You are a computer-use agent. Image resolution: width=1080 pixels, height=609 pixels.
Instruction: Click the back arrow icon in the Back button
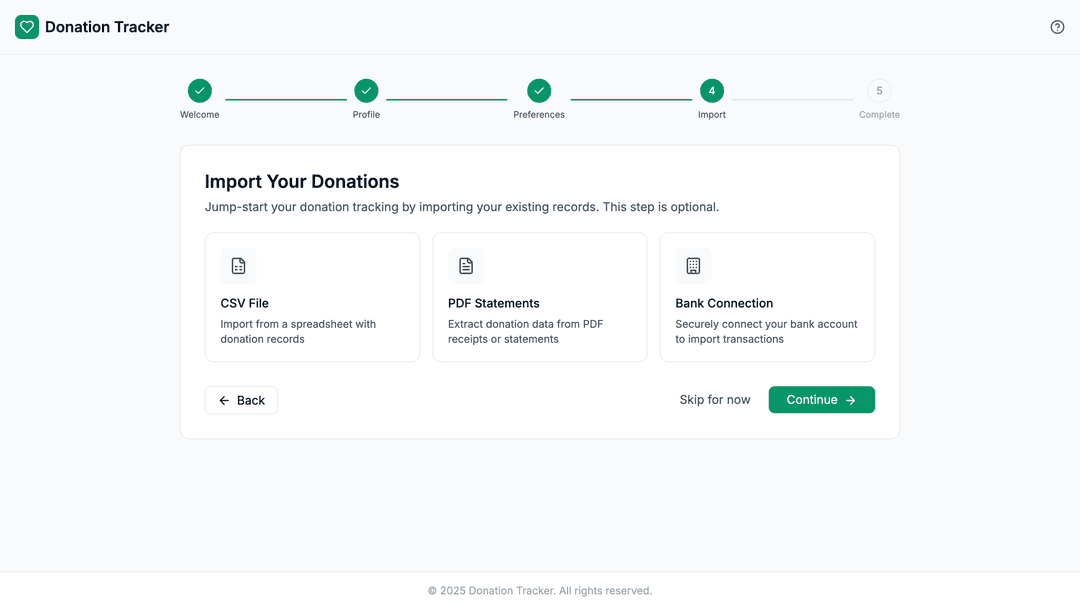point(222,399)
